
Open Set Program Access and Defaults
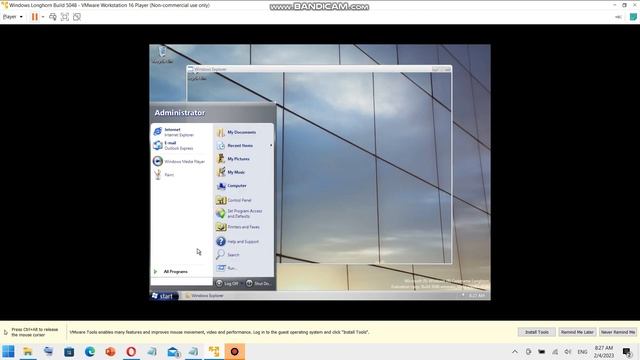pyautogui.click(x=239, y=213)
